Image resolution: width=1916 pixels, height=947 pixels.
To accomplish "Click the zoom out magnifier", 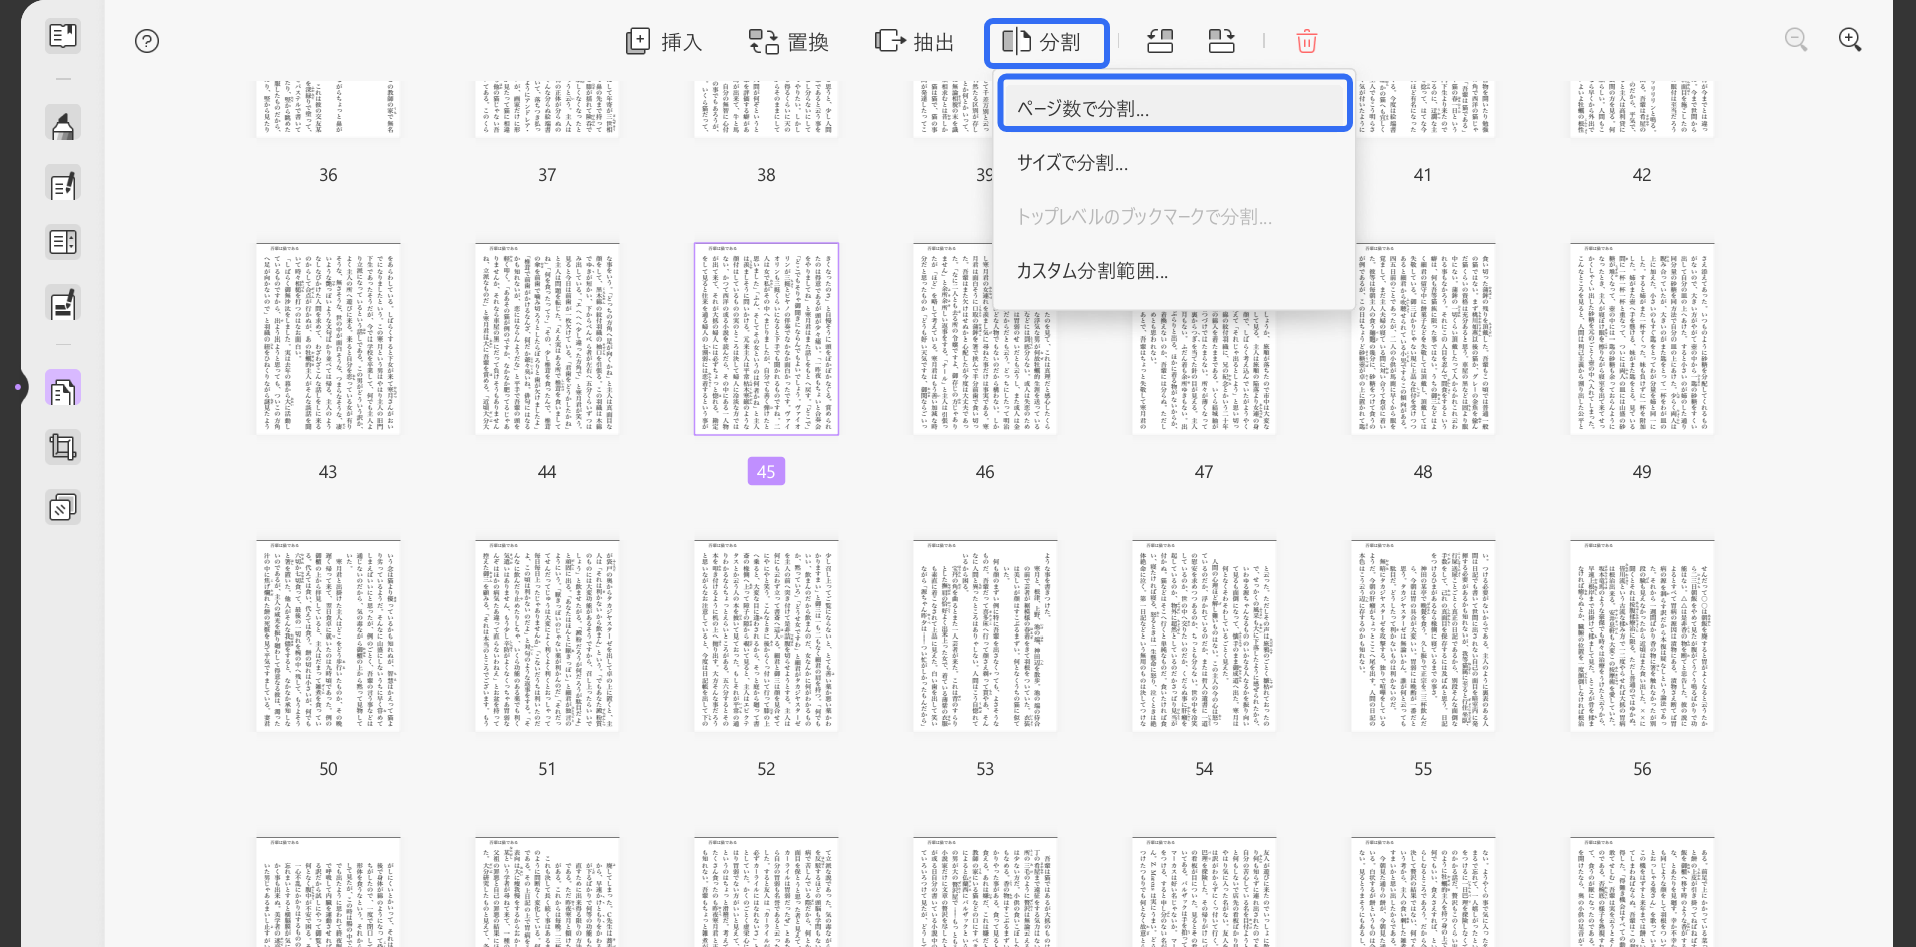I will 1796,40.
